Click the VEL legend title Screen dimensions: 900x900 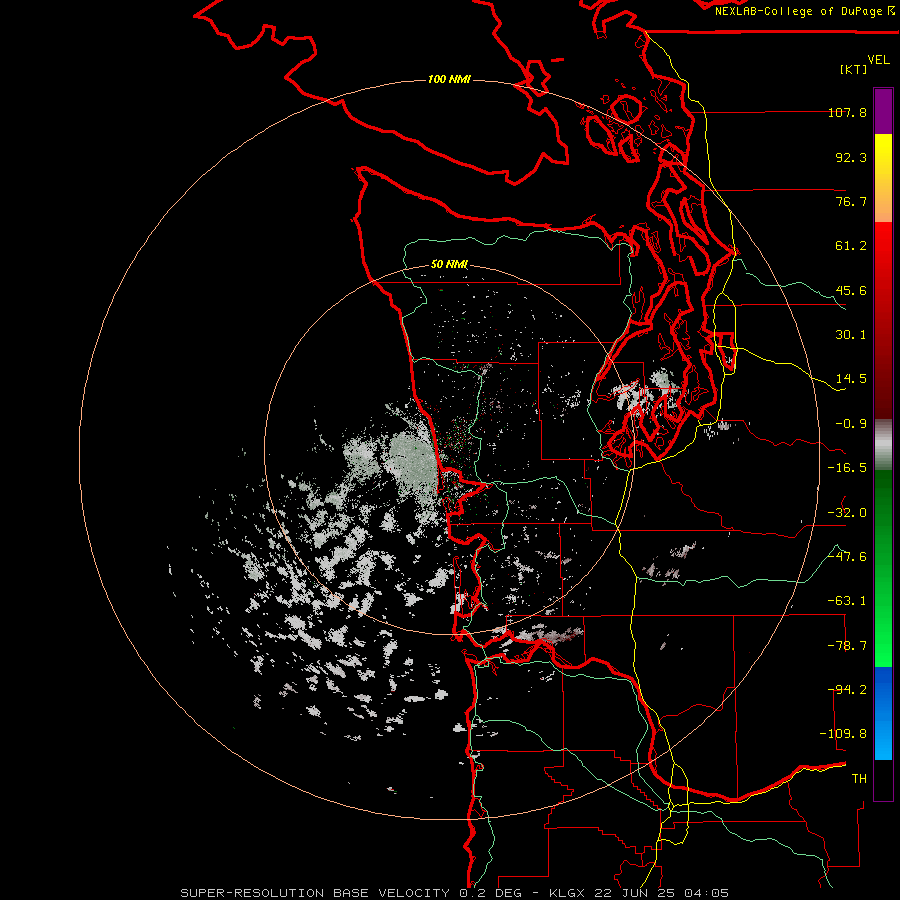[x=878, y=60]
